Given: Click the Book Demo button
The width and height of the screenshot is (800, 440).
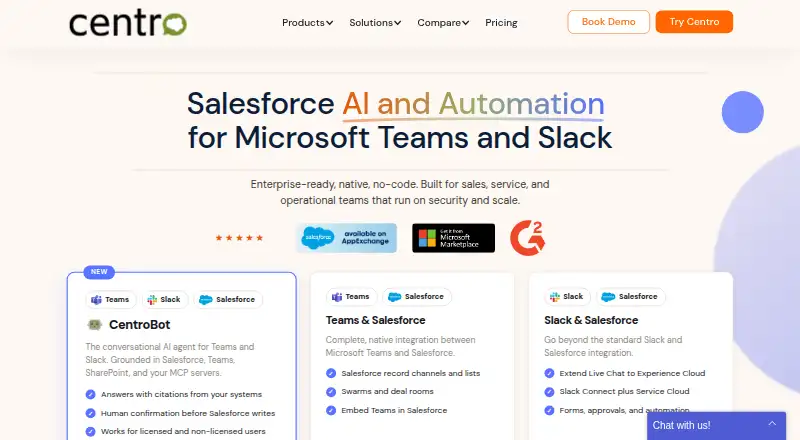Looking at the screenshot, I should pyautogui.click(x=608, y=22).
